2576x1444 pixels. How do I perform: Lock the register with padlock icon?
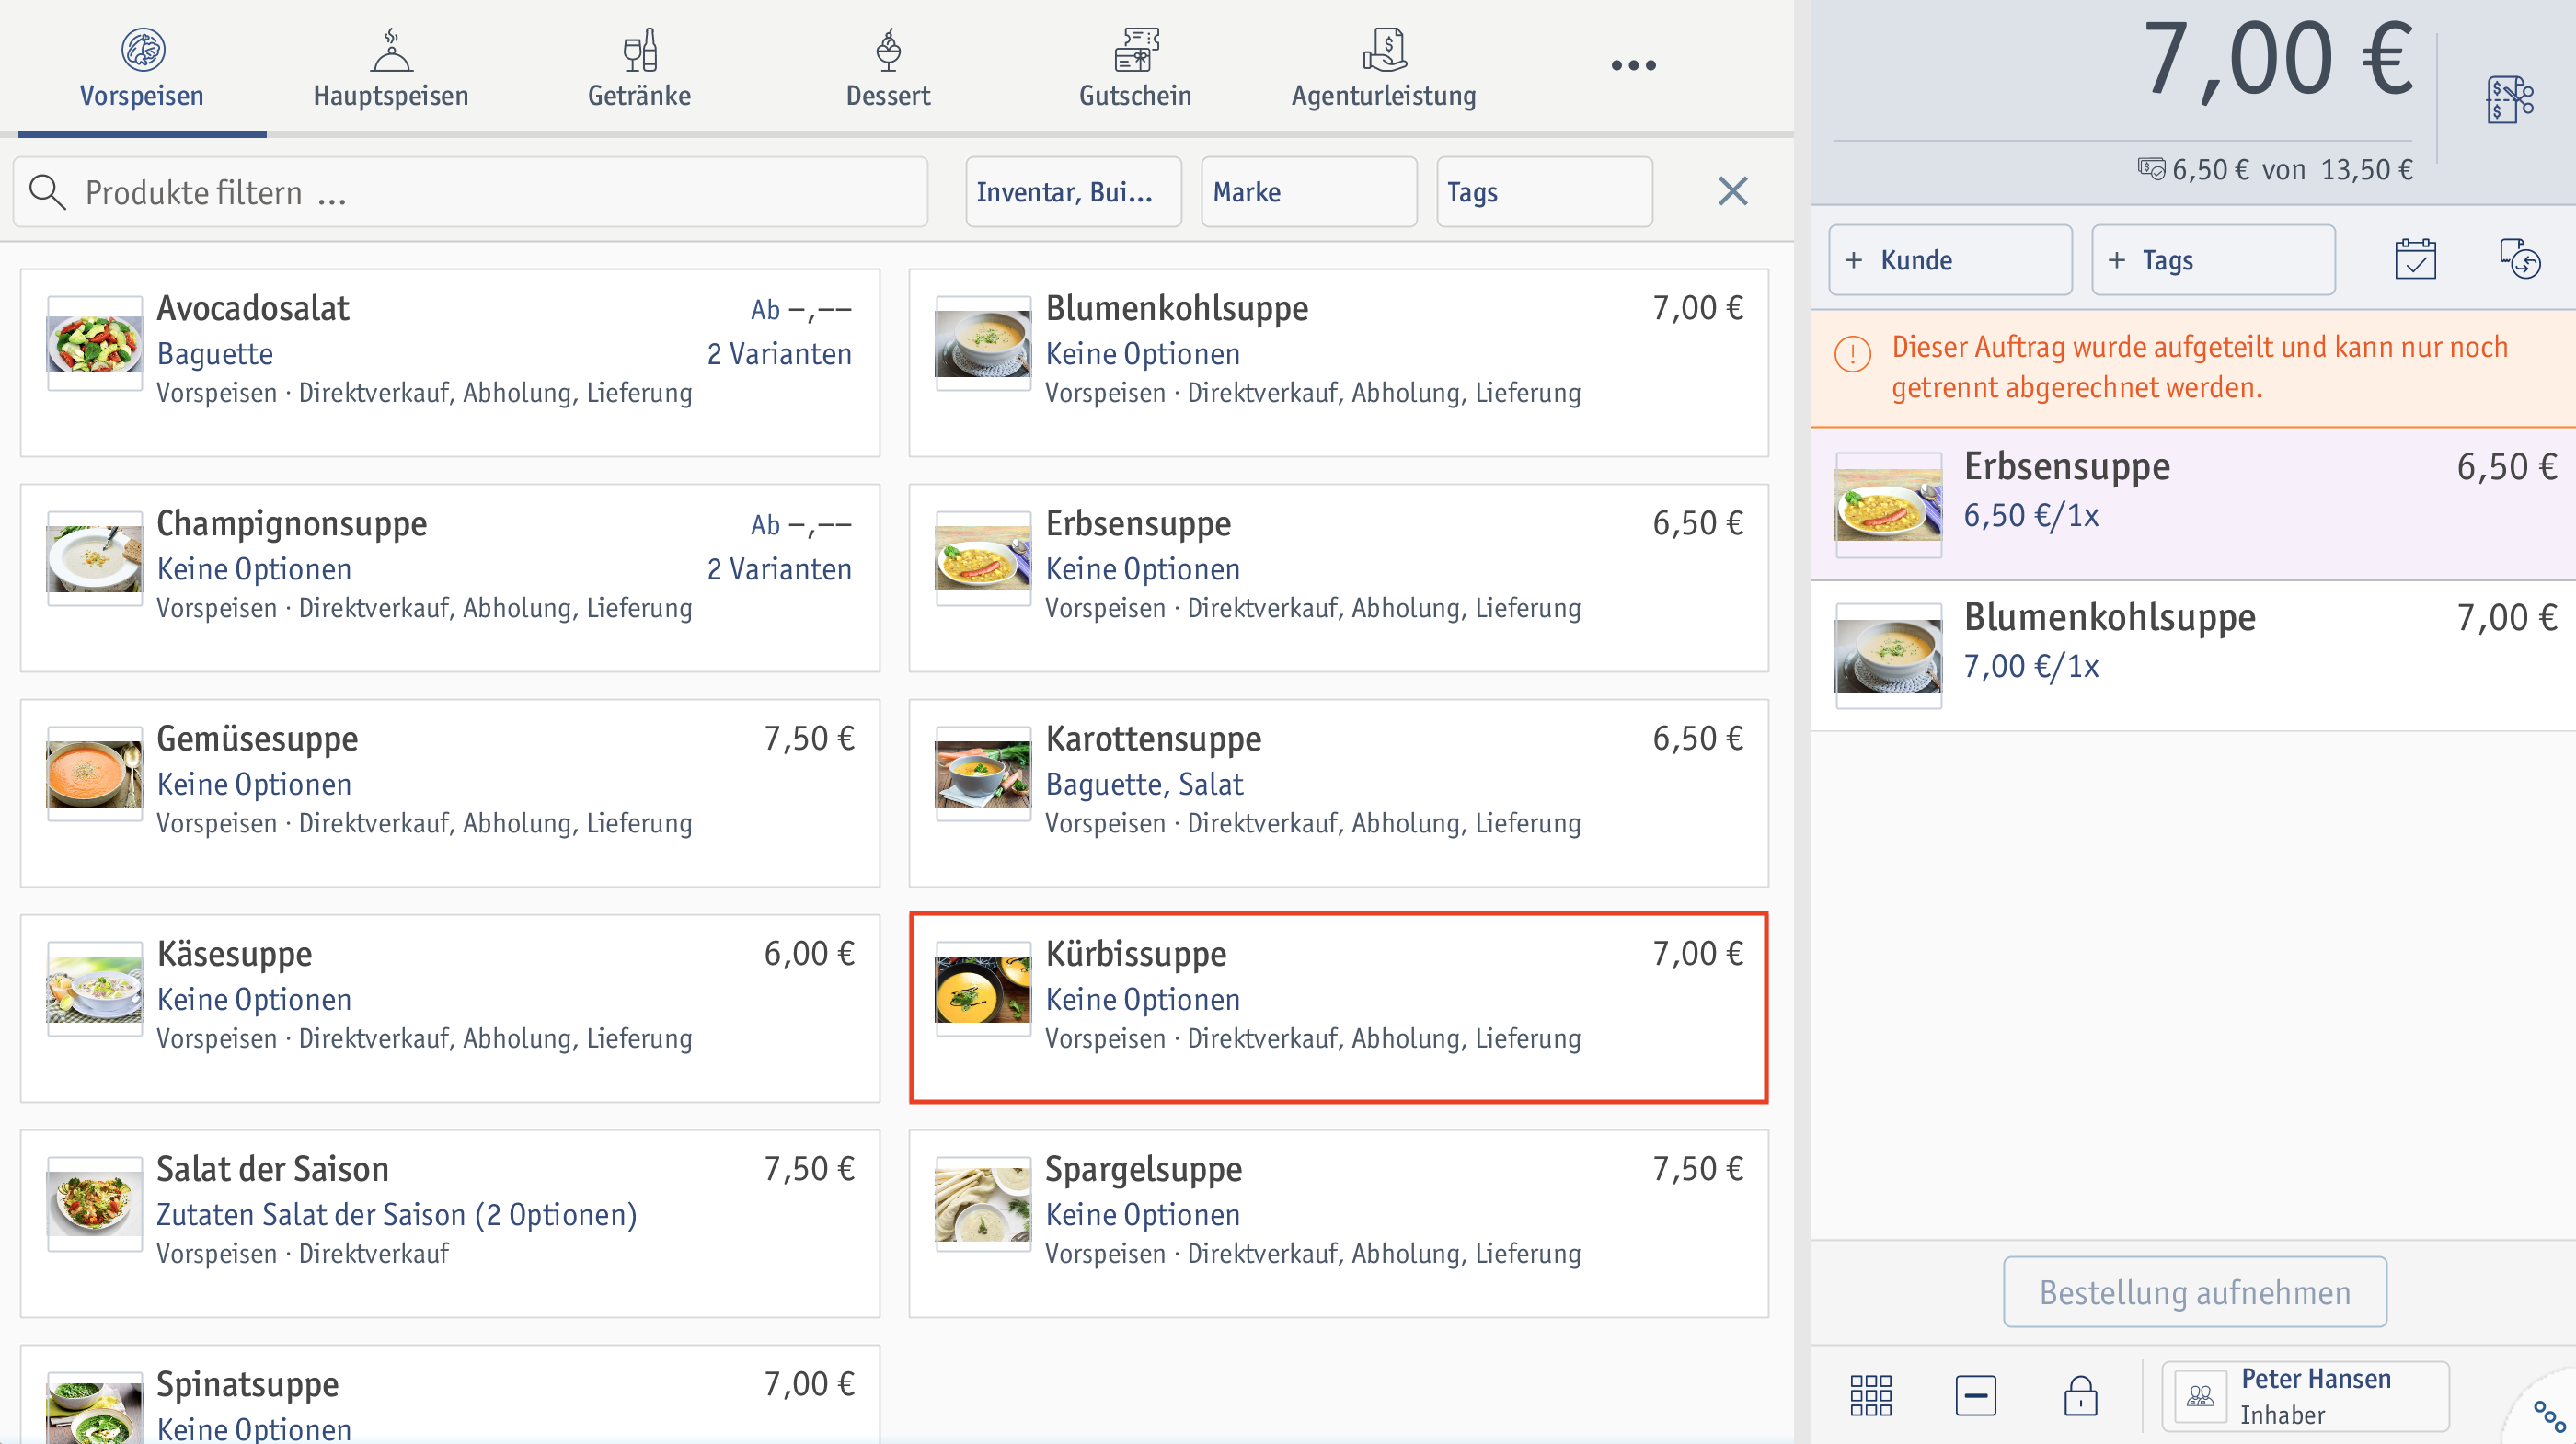(x=2080, y=1394)
